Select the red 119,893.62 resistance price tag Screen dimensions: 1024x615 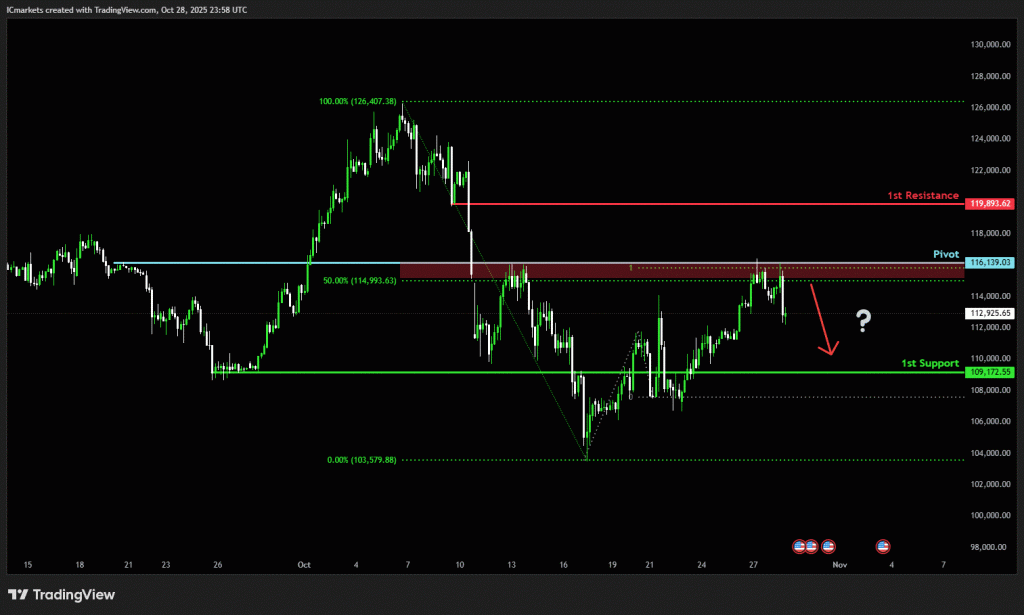pos(990,203)
